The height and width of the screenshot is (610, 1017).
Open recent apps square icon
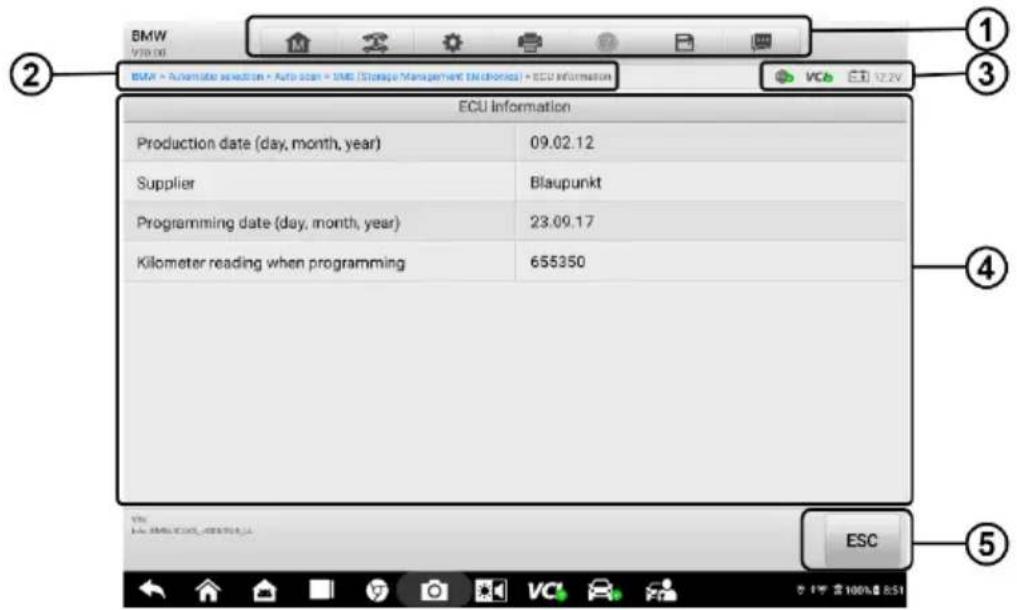321,590
